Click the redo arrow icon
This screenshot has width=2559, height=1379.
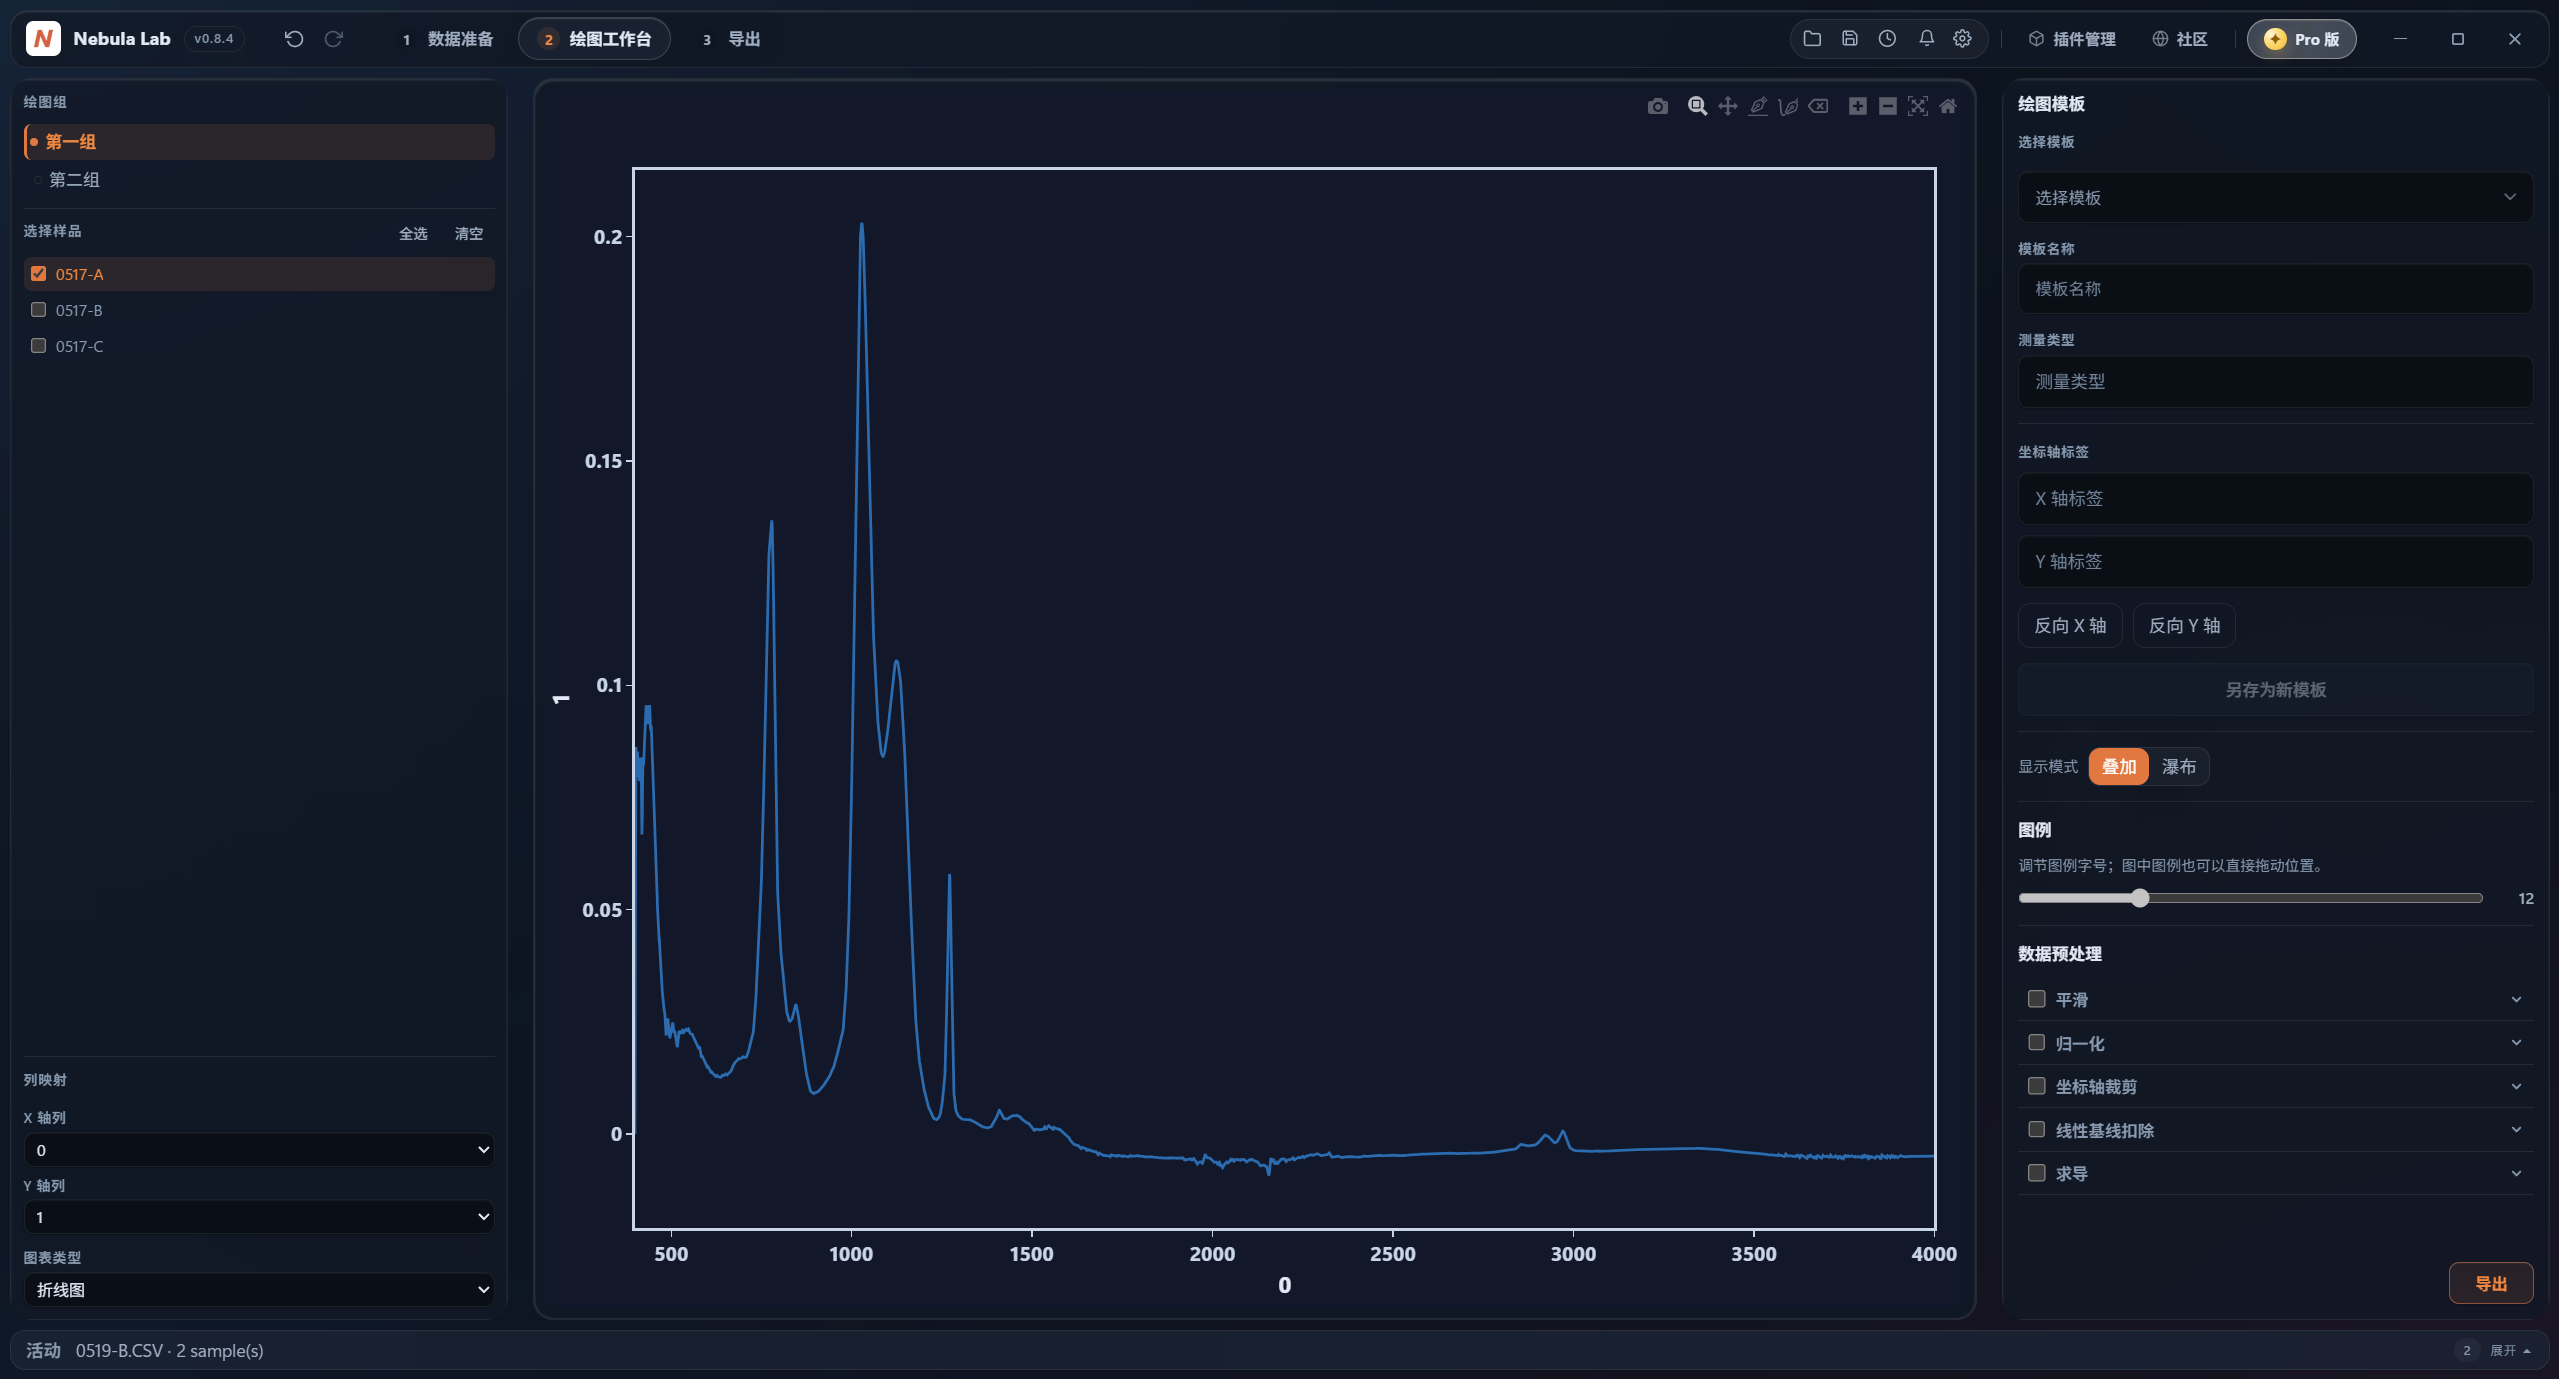point(333,39)
